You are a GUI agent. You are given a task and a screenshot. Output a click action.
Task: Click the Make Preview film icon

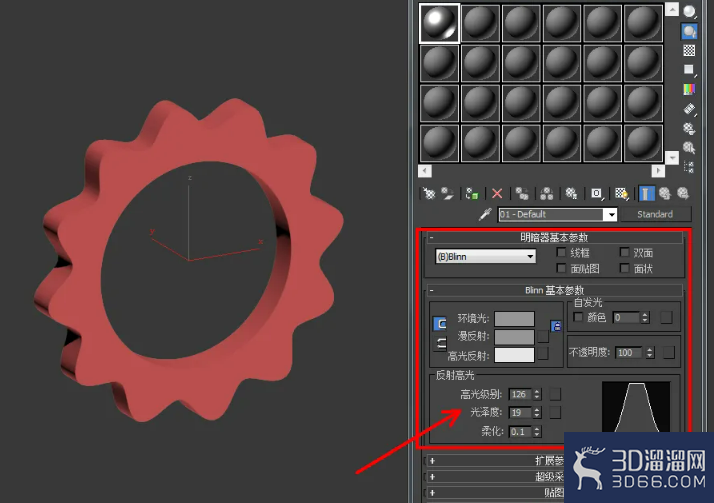click(x=689, y=109)
